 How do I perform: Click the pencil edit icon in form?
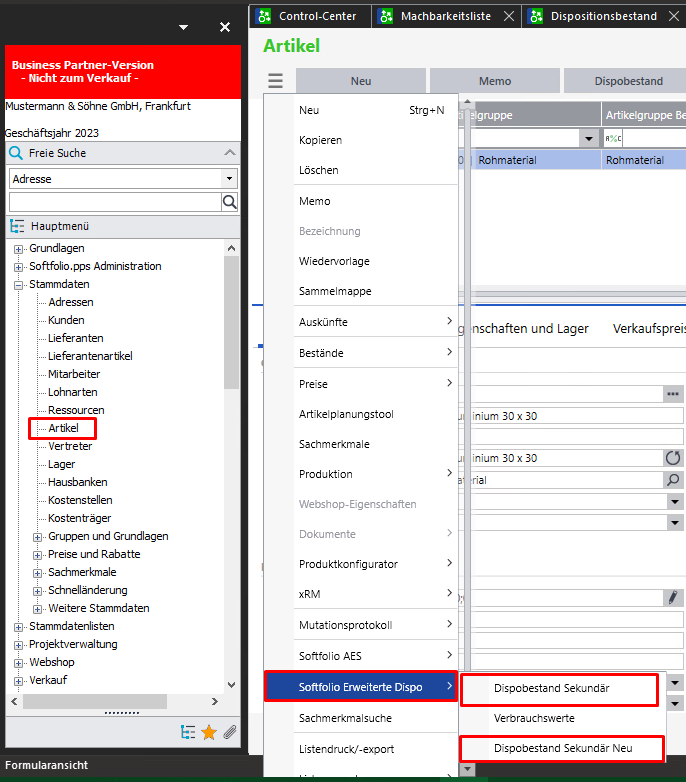tap(673, 597)
